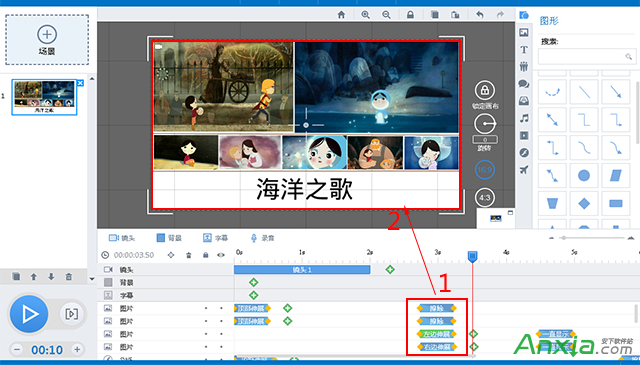The height and width of the screenshot is (365, 640).
Task: Add a new scene (场景)
Action: coord(47,40)
